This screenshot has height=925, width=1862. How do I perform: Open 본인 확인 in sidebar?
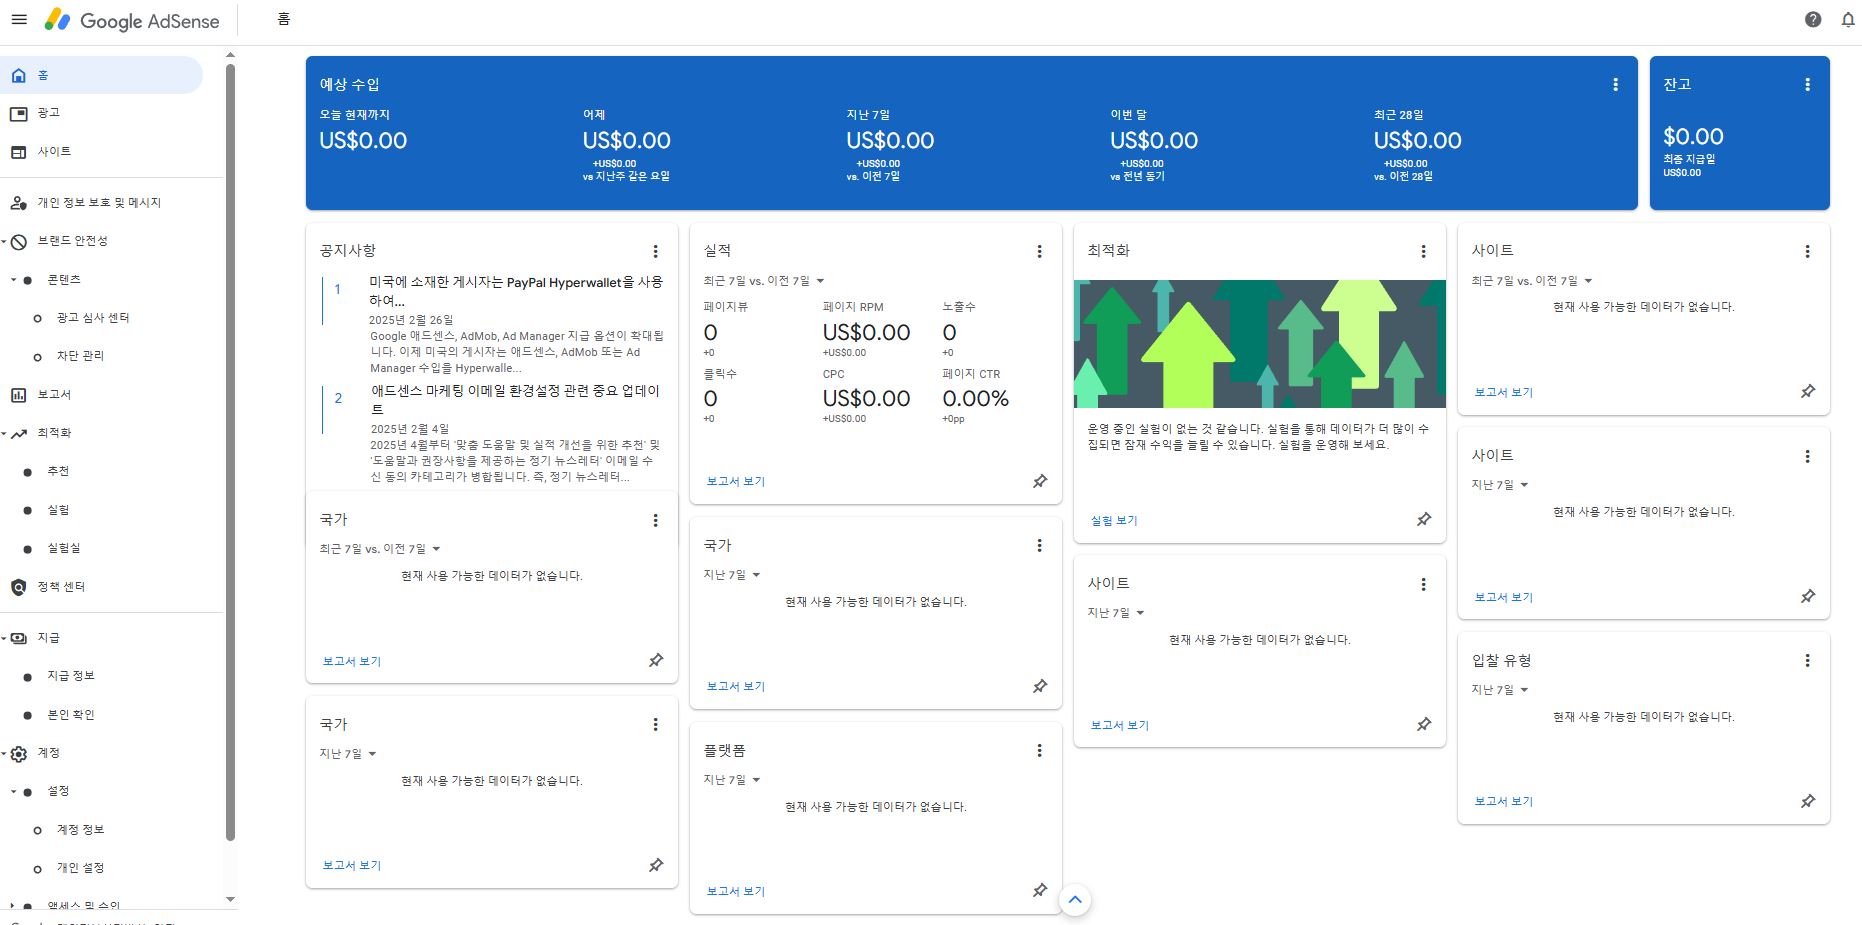tap(71, 715)
